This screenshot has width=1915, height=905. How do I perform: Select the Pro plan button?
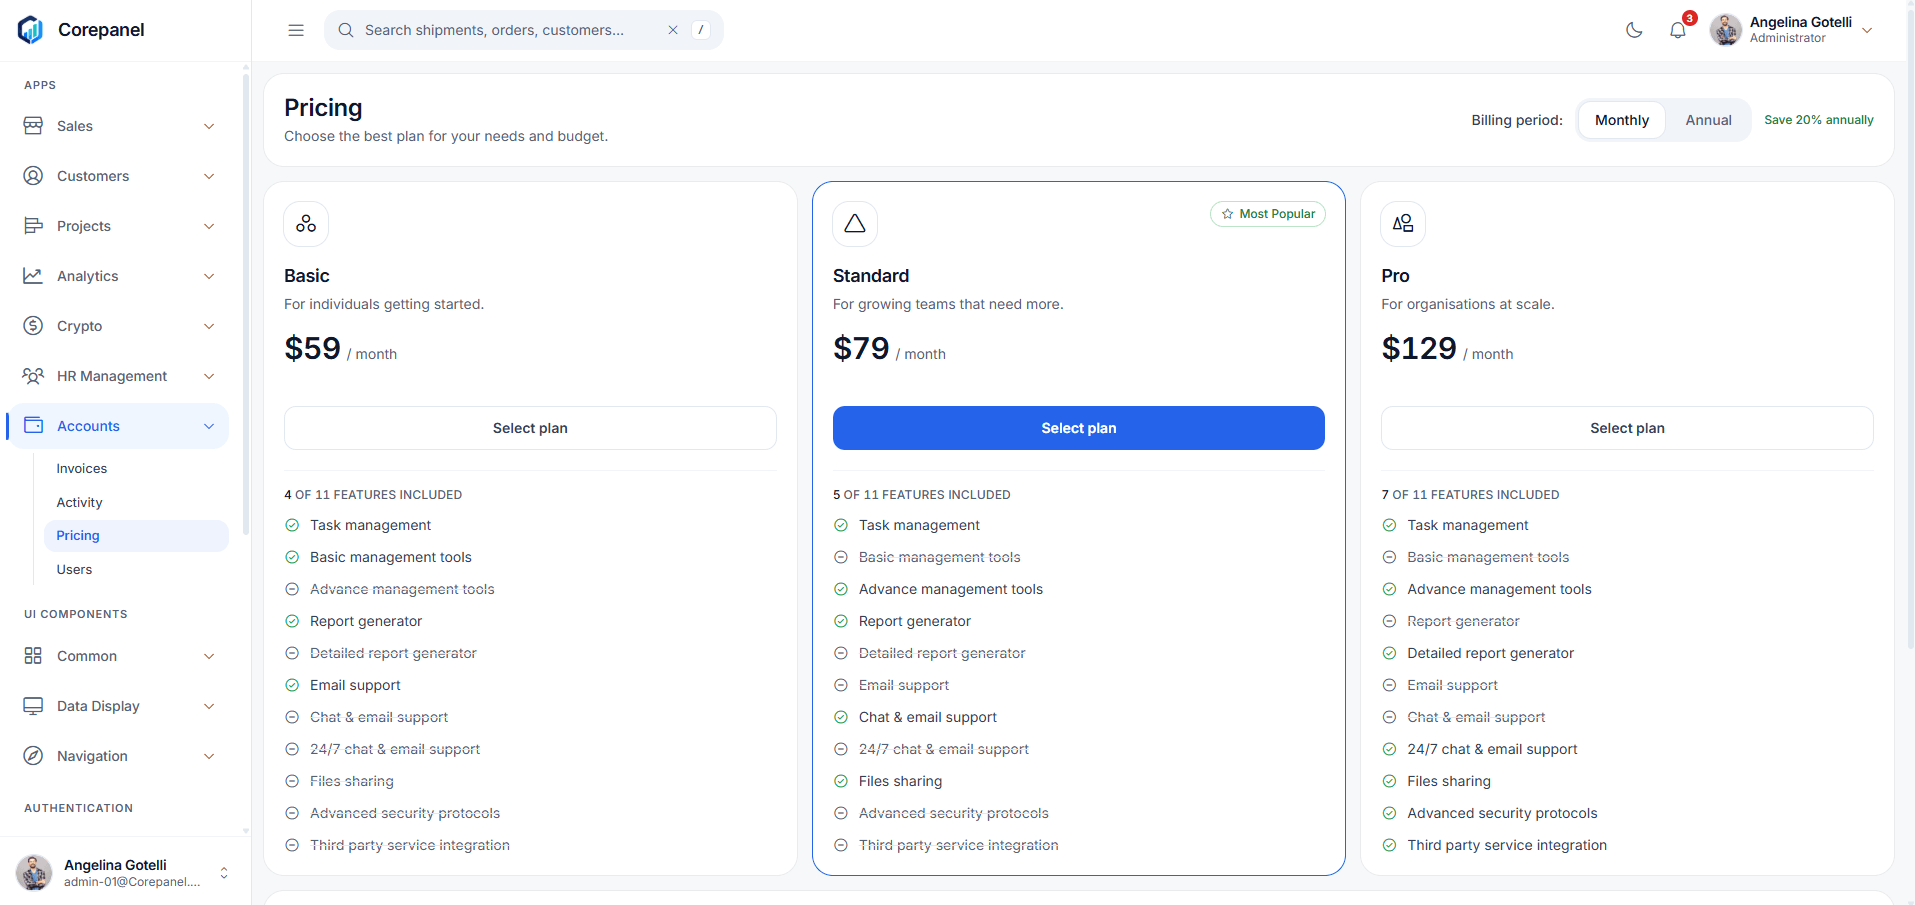1627,428
